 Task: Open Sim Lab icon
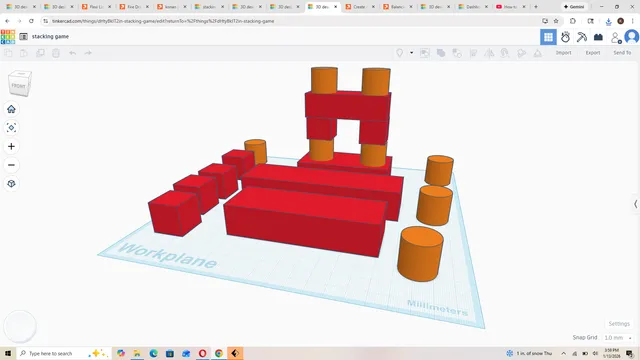point(565,37)
